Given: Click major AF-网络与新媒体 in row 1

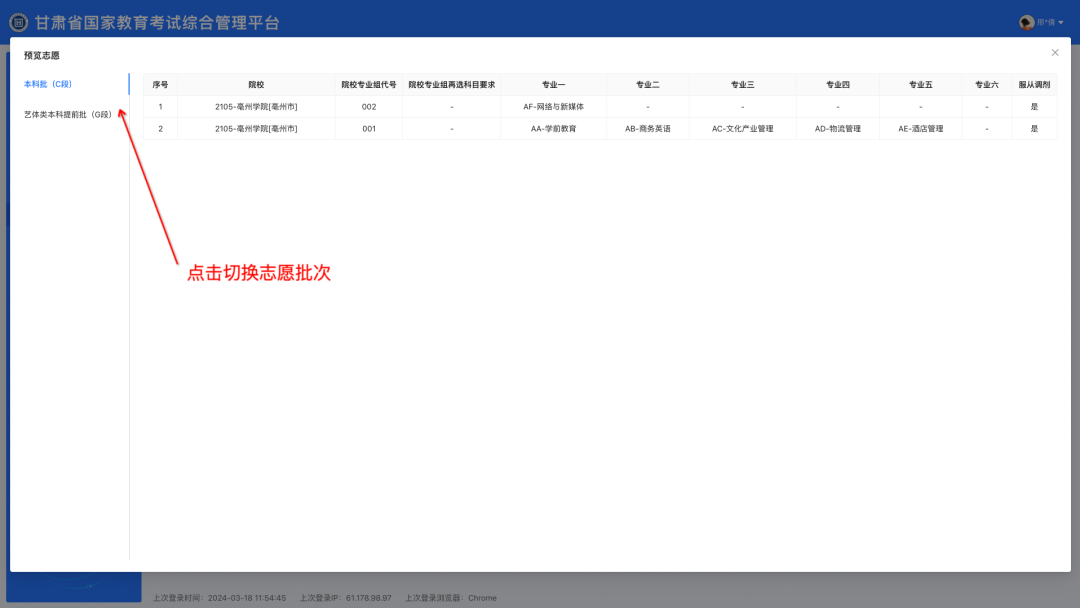Looking at the screenshot, I should (558, 106).
